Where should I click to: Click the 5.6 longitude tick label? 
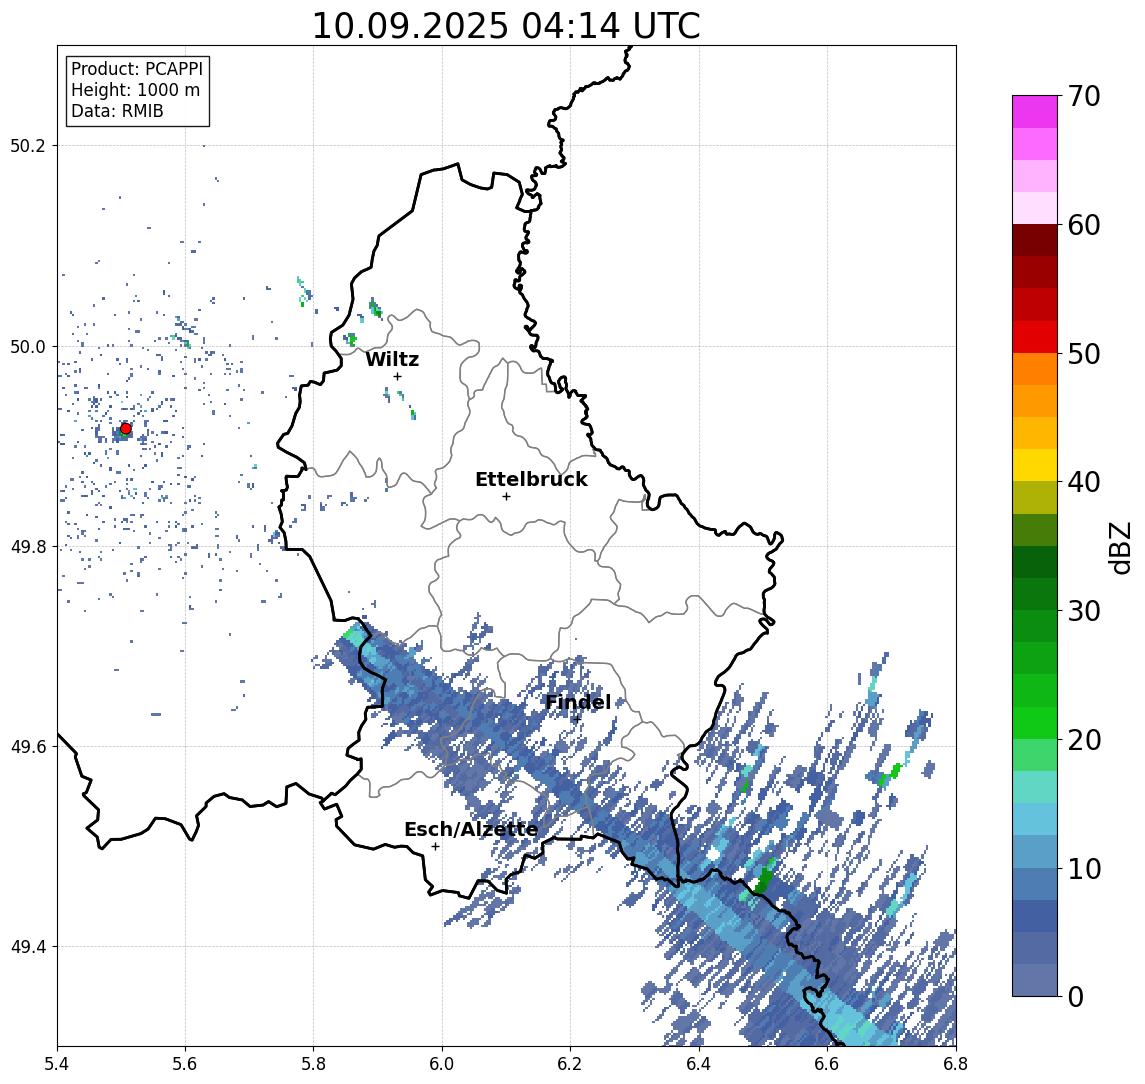(x=185, y=1064)
